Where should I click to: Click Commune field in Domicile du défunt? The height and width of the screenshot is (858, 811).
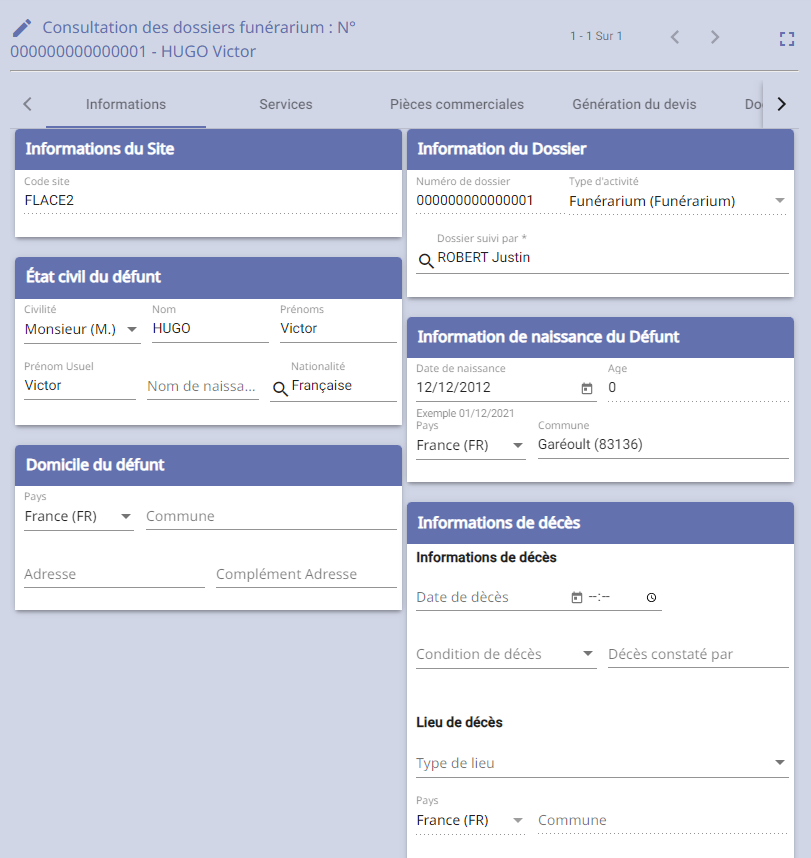point(271,517)
